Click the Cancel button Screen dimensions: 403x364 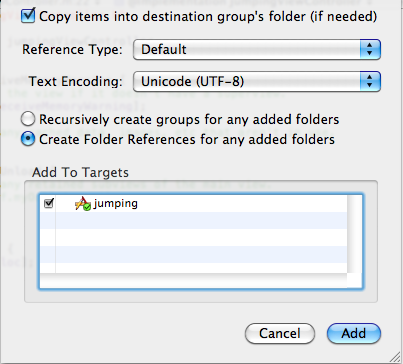pos(280,333)
